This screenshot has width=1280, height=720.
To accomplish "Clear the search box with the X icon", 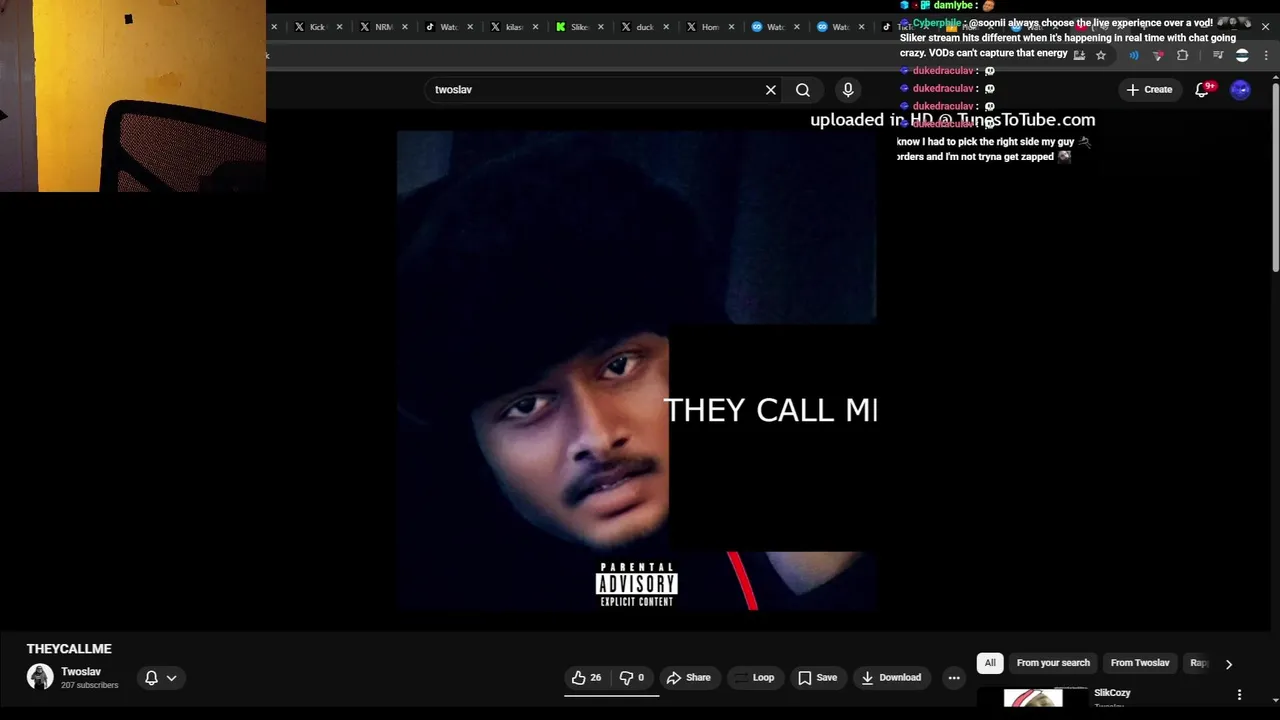I will 771,90.
